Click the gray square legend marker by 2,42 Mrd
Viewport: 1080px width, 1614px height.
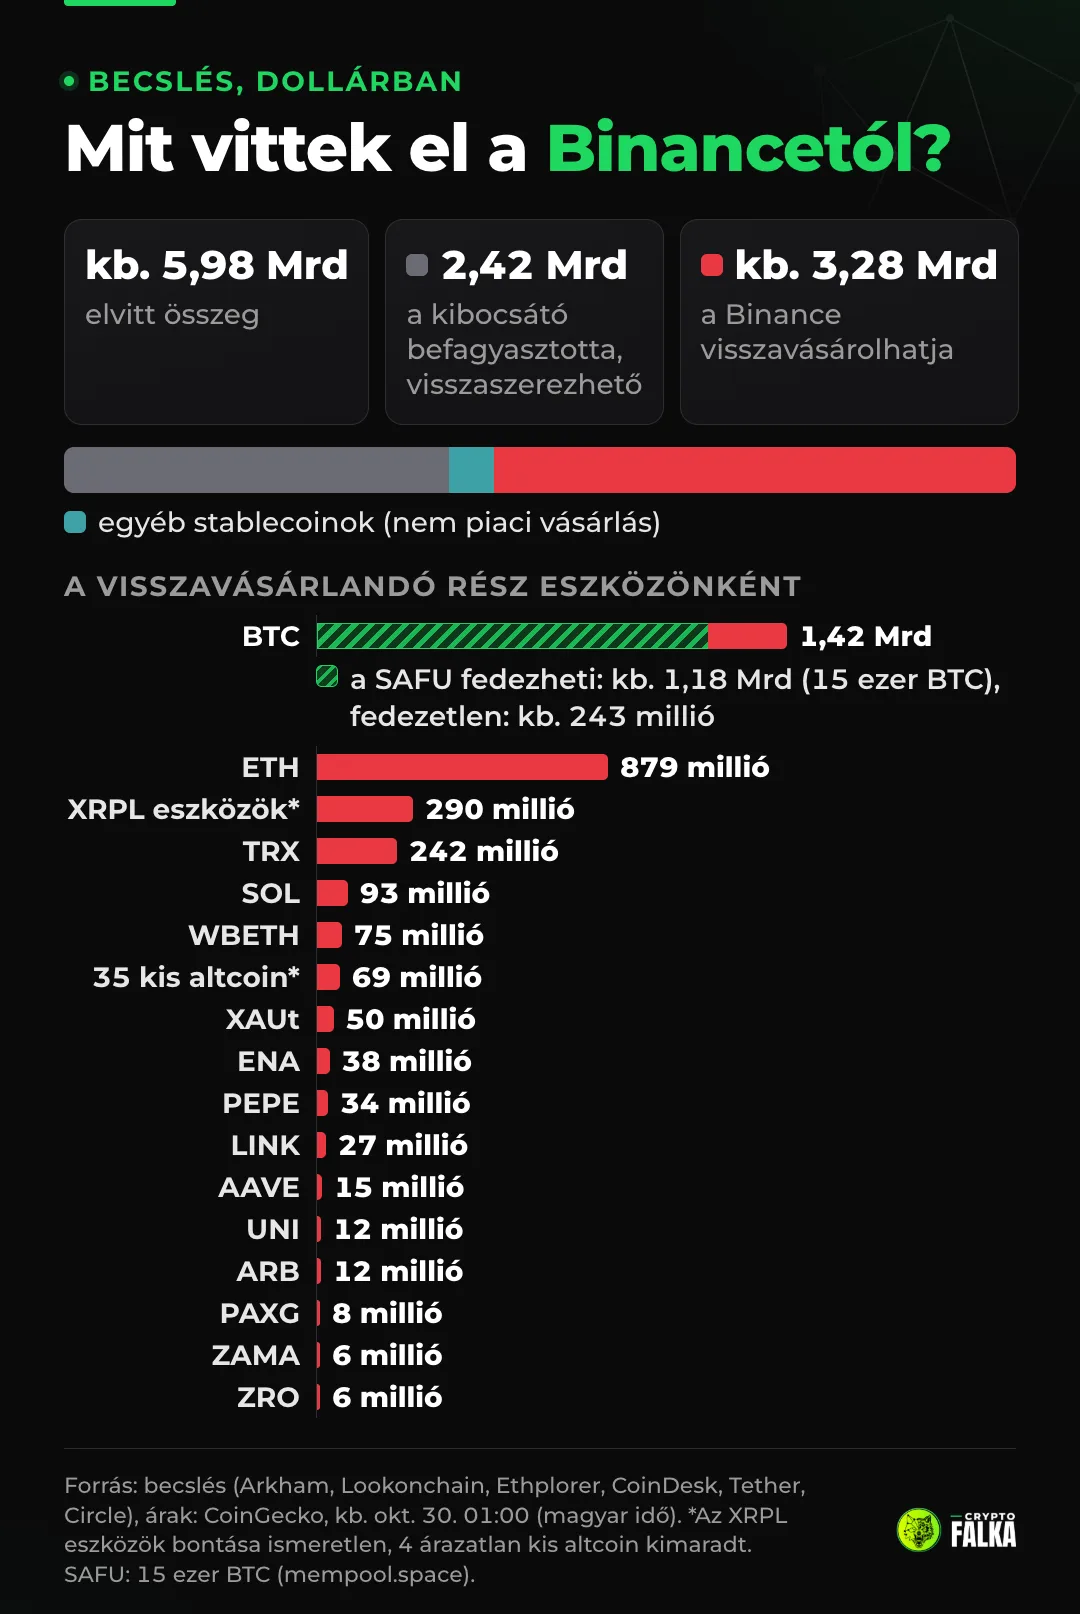[417, 265]
